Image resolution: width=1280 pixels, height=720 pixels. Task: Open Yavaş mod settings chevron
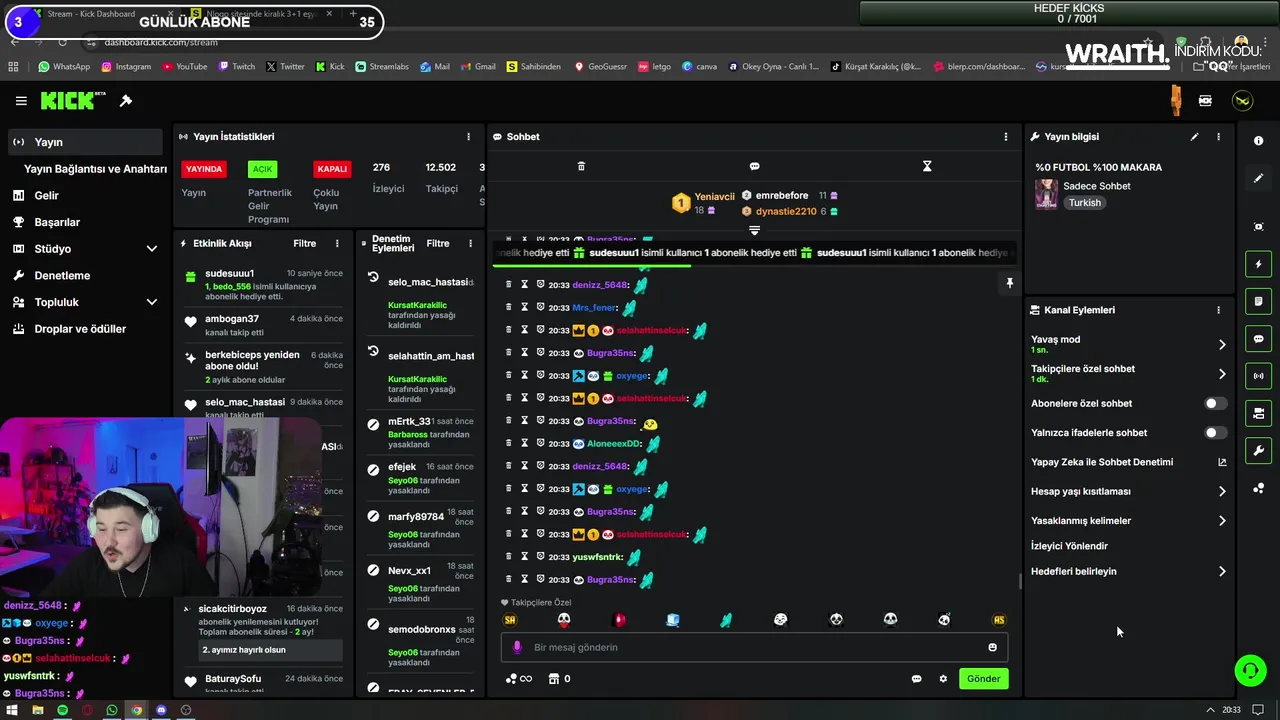pyautogui.click(x=1221, y=344)
